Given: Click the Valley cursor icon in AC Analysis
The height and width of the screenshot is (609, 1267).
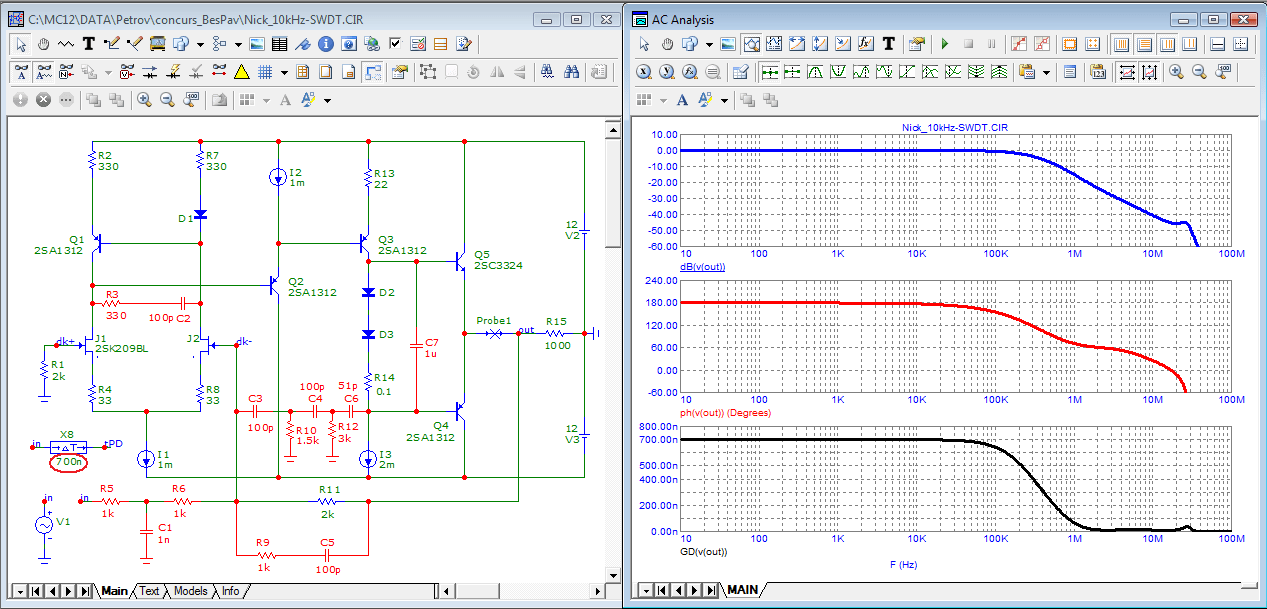Looking at the screenshot, I should click(838, 72).
